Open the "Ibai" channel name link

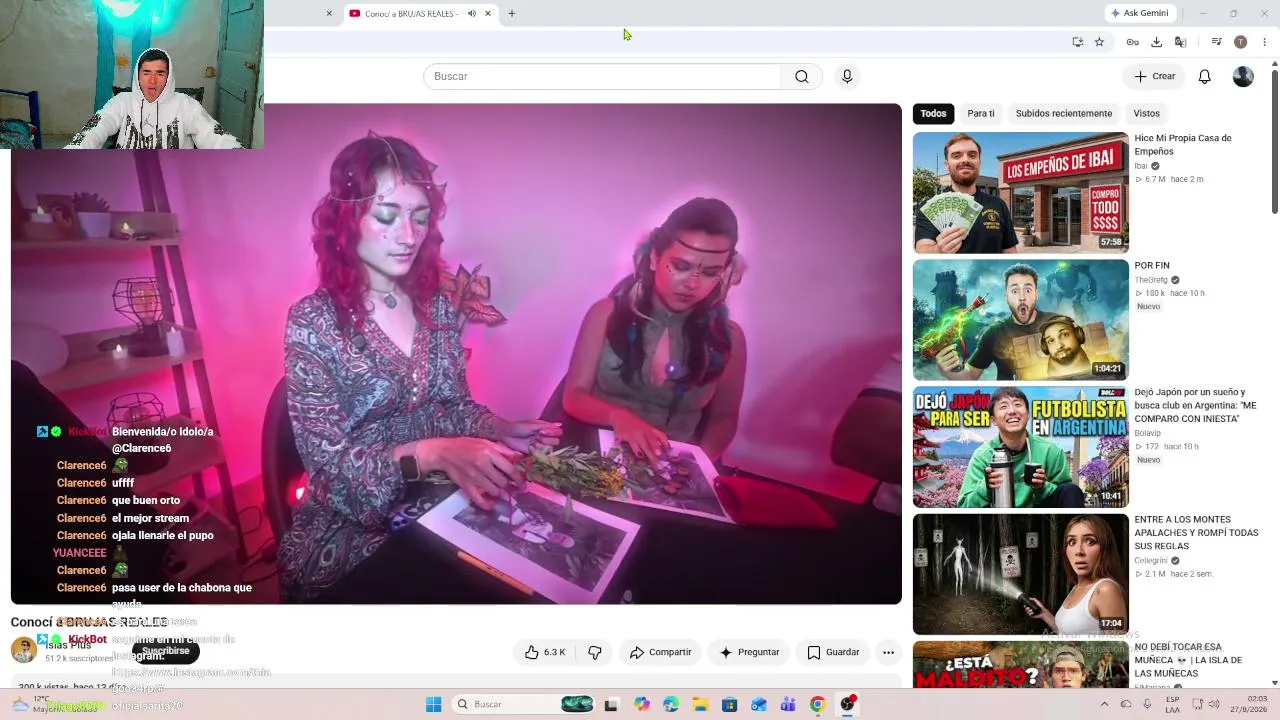(x=1141, y=166)
